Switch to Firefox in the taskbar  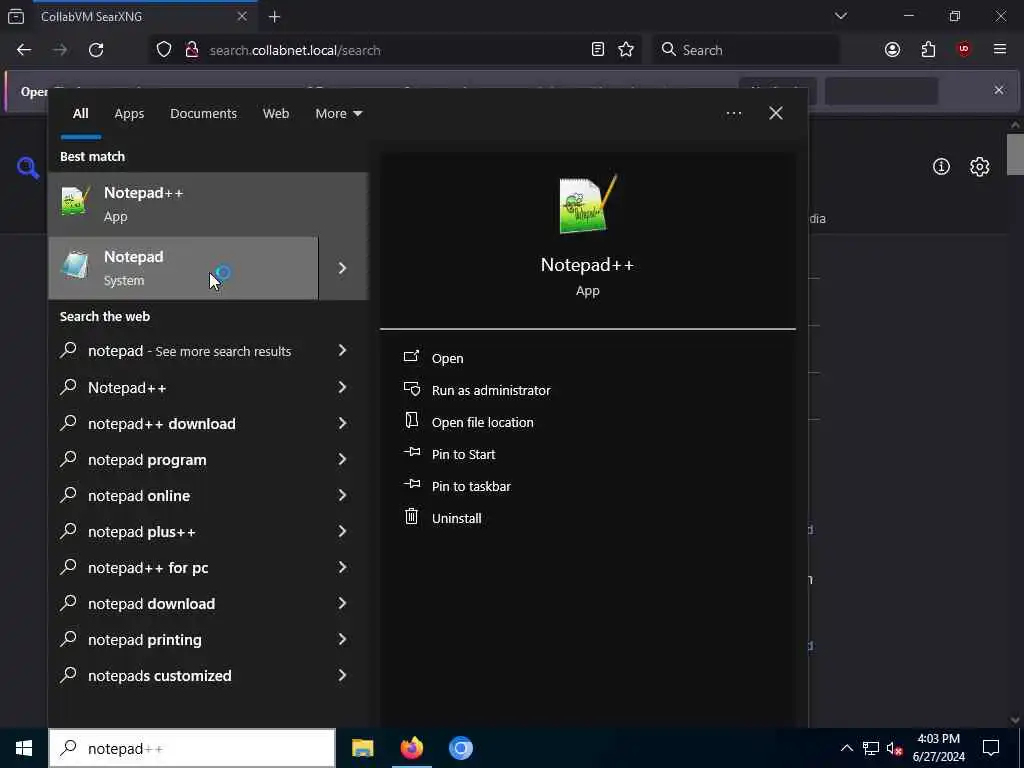click(x=411, y=748)
